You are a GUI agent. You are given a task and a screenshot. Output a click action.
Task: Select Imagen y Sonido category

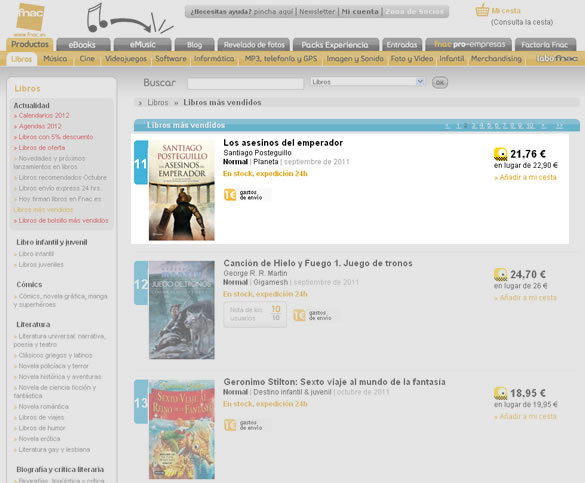pos(355,59)
